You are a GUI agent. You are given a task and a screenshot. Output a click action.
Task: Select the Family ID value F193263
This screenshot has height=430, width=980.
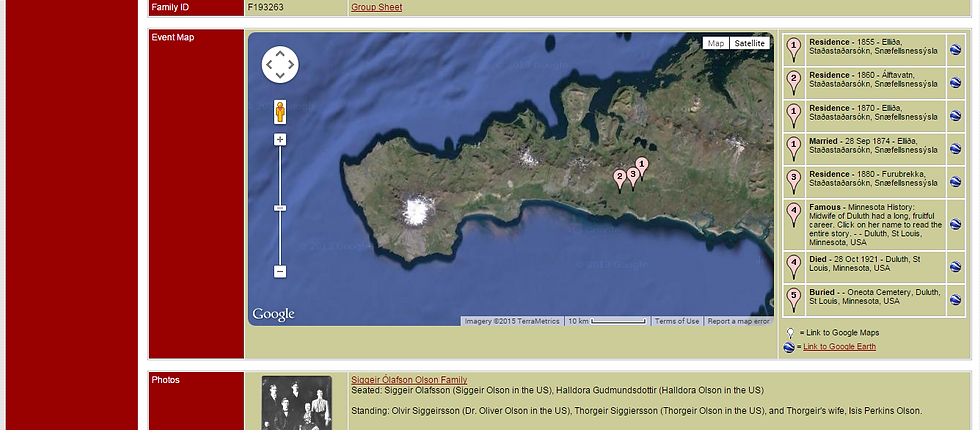point(265,8)
